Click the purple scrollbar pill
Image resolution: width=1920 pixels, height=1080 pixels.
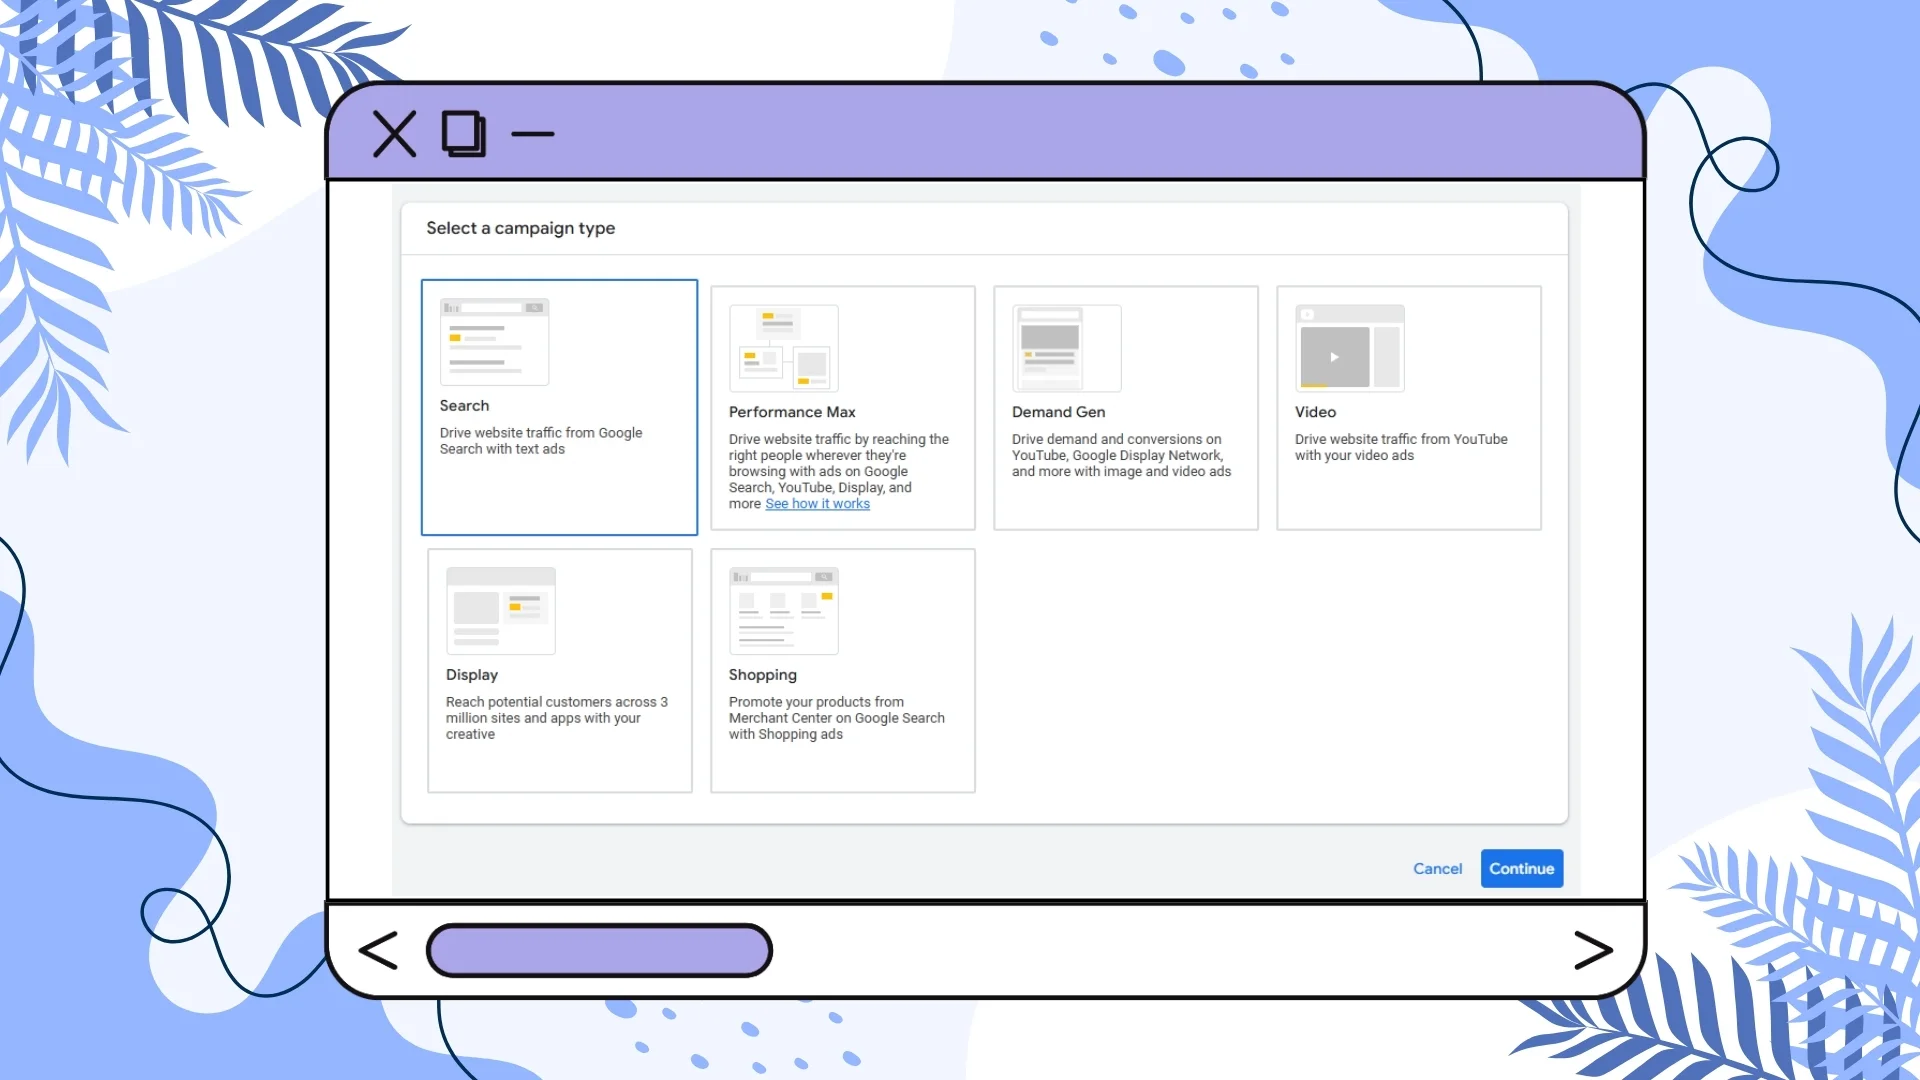coord(599,950)
